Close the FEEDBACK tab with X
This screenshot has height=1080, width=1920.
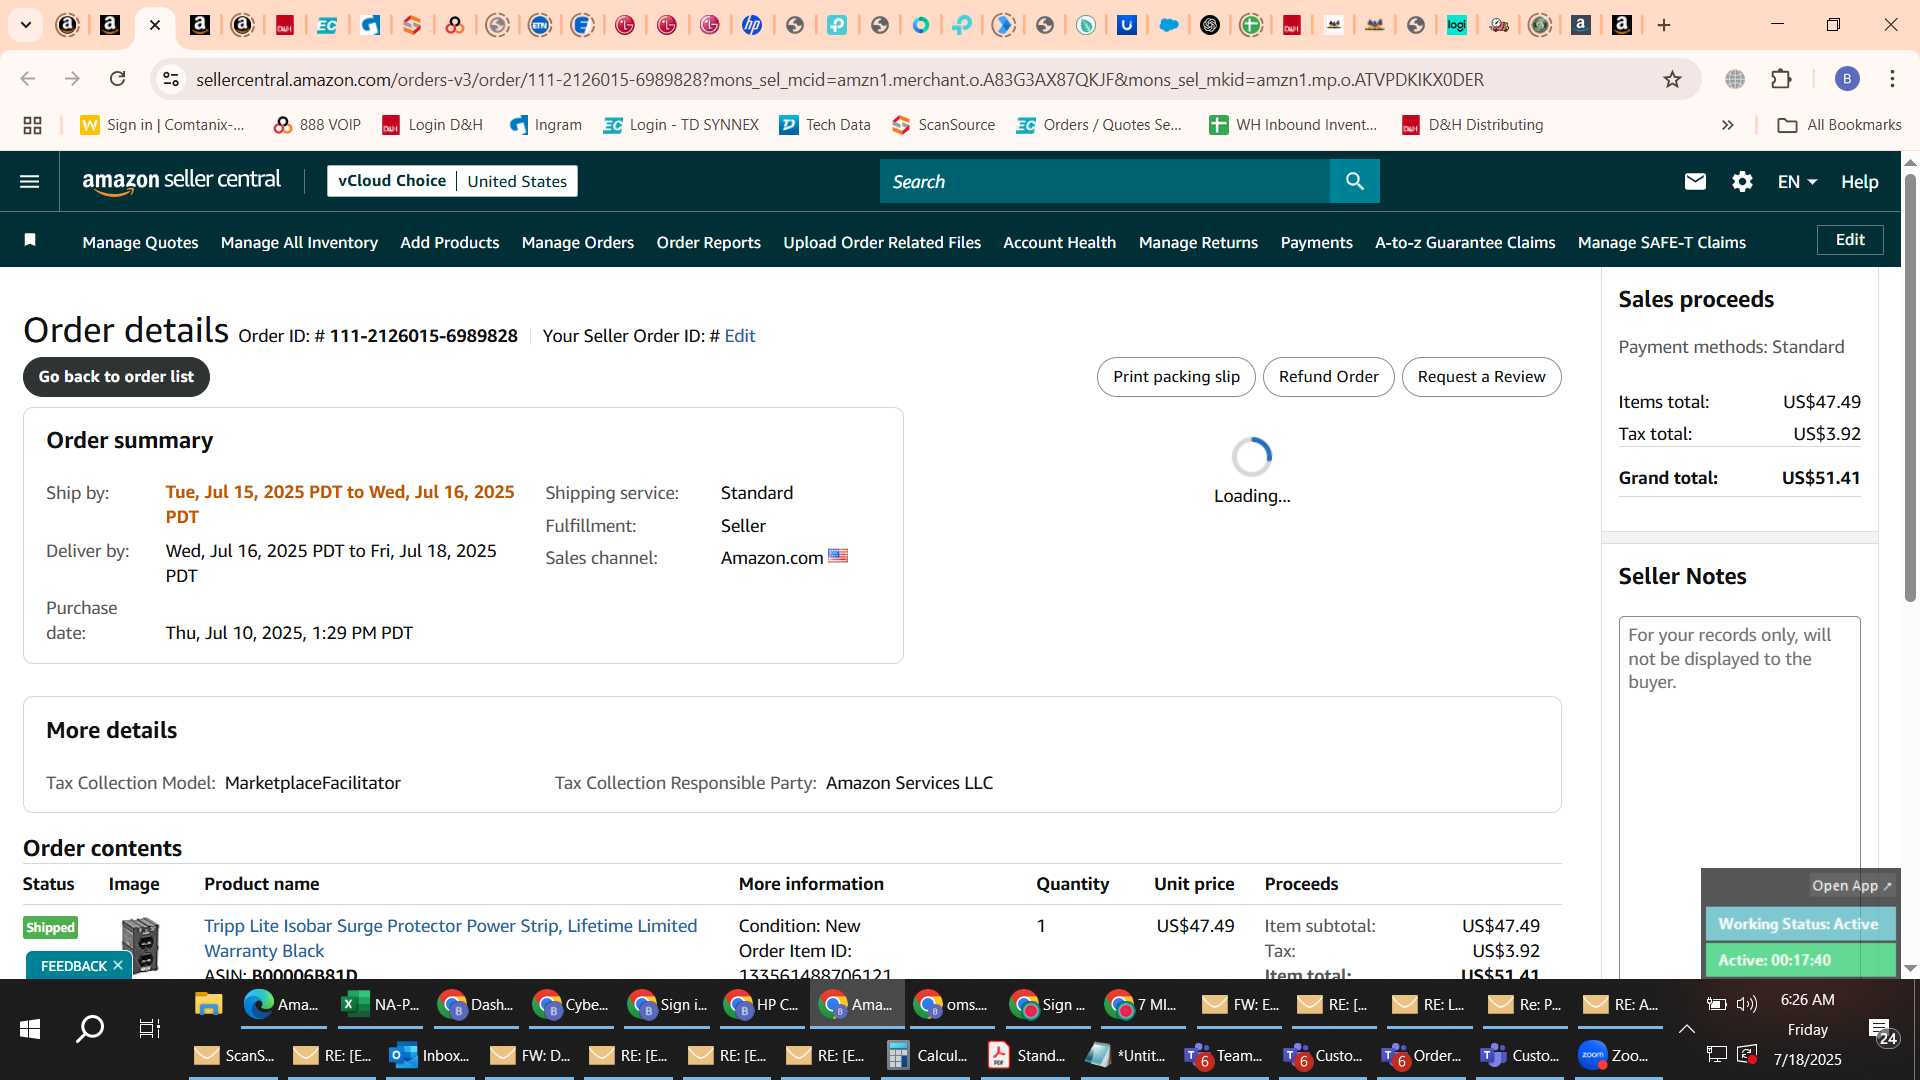coord(118,965)
